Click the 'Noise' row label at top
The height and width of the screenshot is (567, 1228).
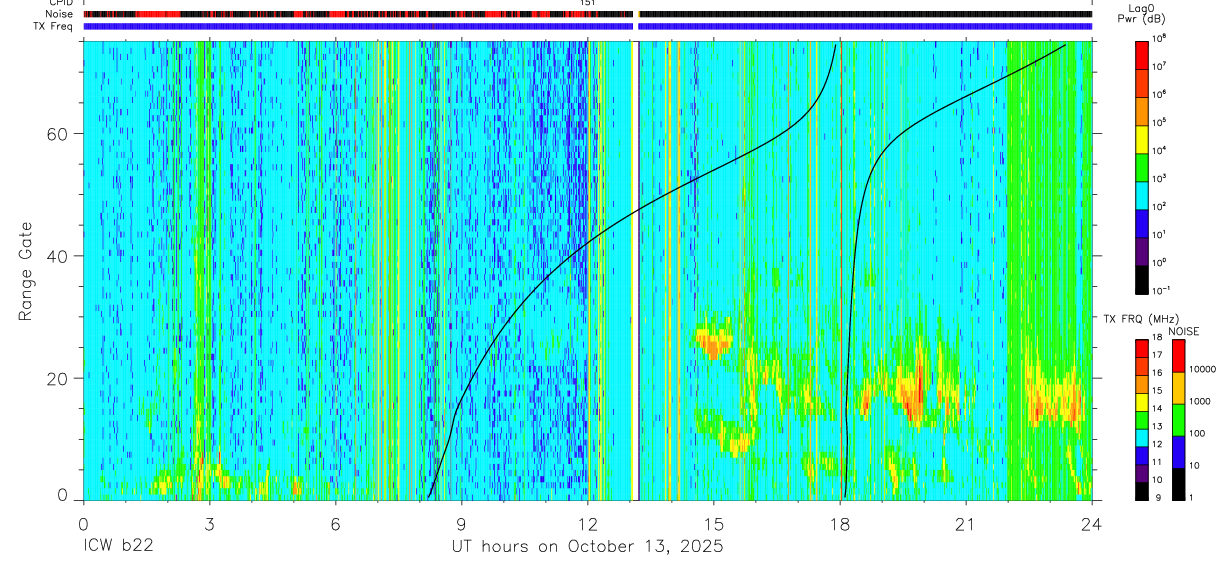pos(59,14)
